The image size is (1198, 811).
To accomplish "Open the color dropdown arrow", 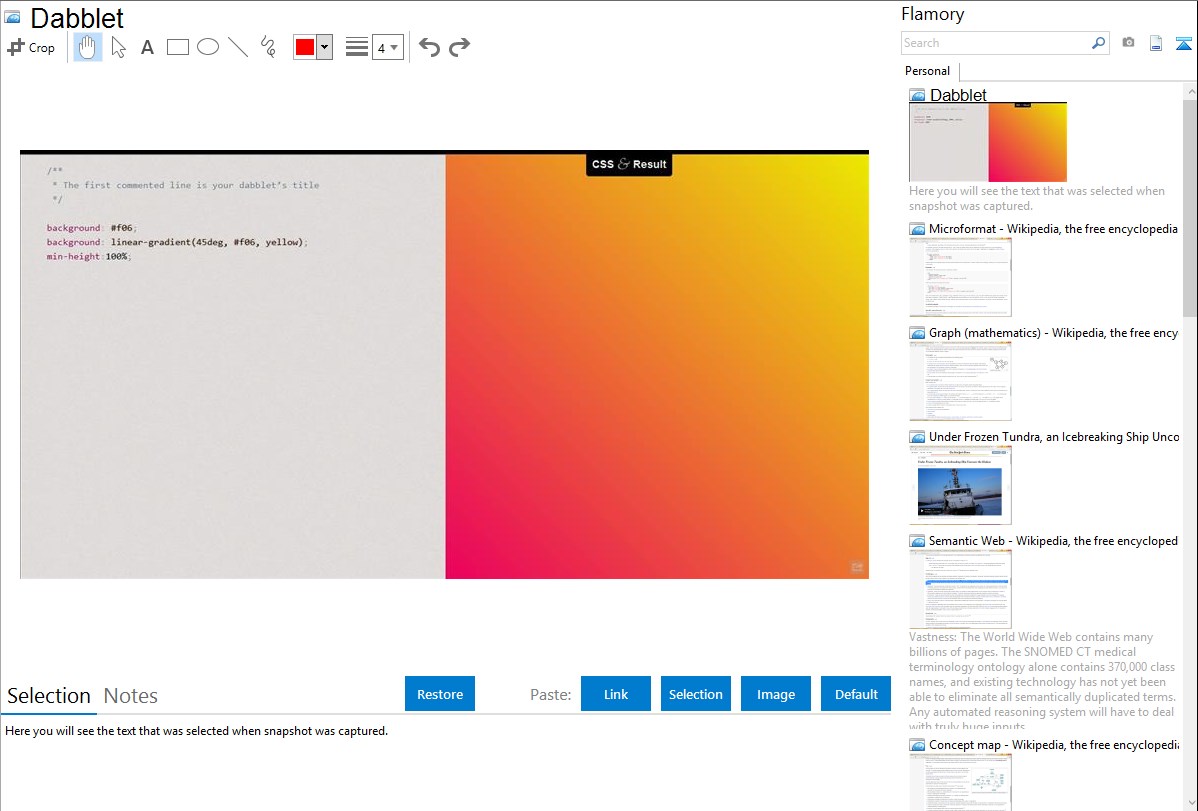I will click(x=325, y=47).
